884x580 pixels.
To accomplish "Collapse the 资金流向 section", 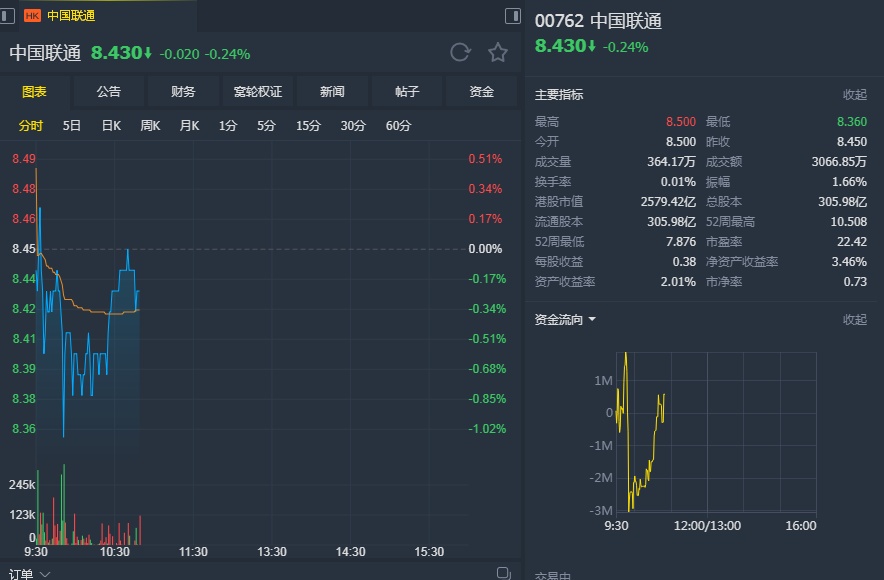I will (855, 320).
